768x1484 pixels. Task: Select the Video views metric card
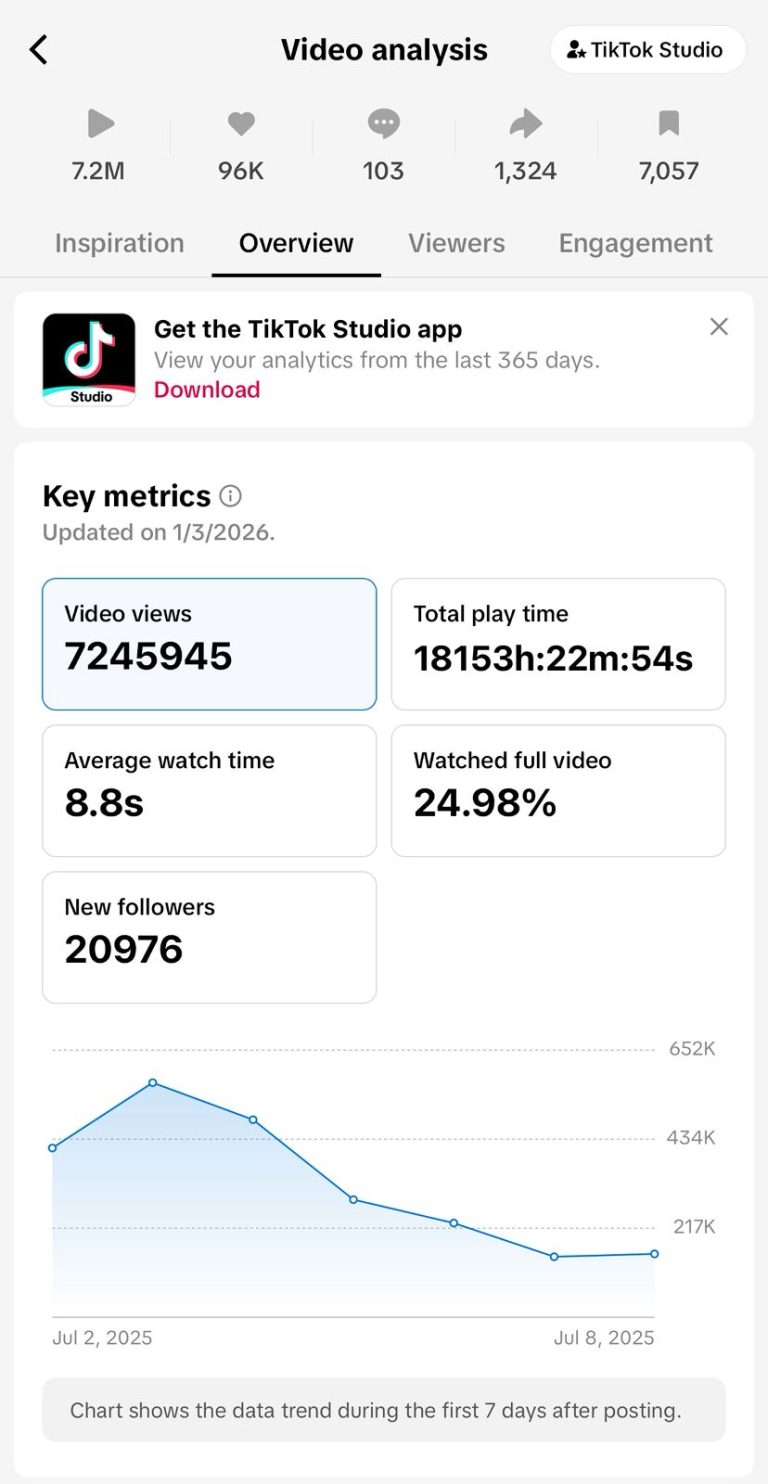tap(209, 644)
